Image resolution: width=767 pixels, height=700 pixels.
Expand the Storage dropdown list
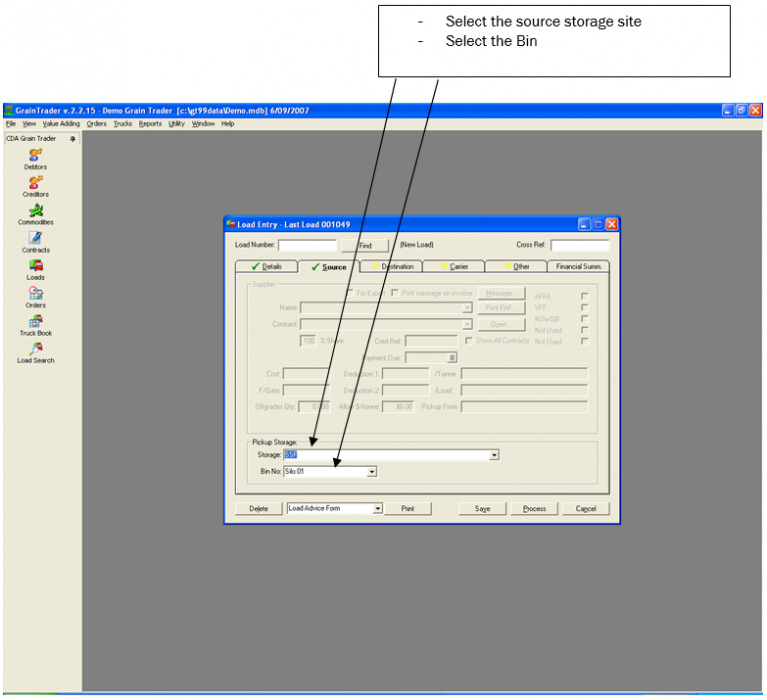tap(494, 455)
